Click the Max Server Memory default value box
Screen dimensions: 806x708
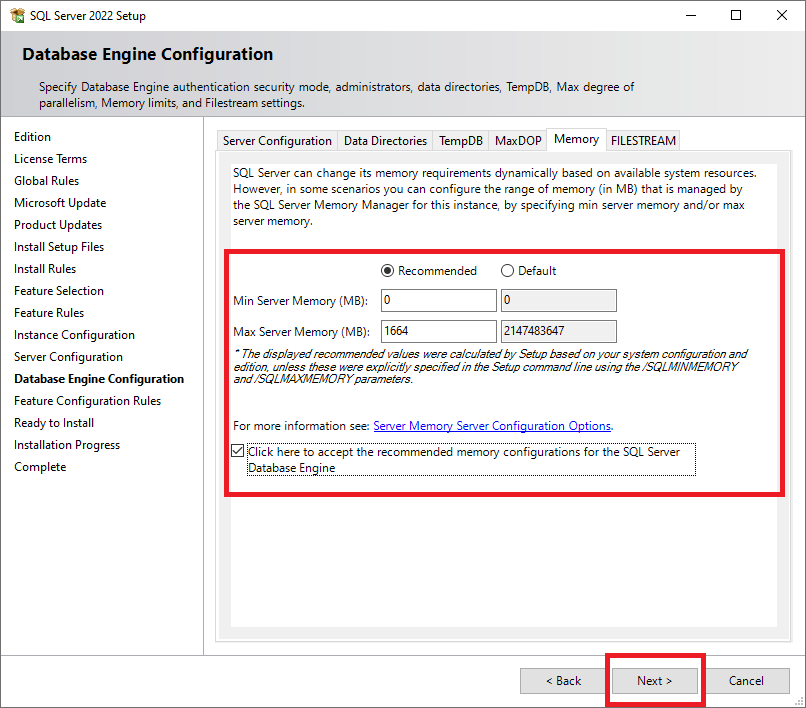click(558, 331)
